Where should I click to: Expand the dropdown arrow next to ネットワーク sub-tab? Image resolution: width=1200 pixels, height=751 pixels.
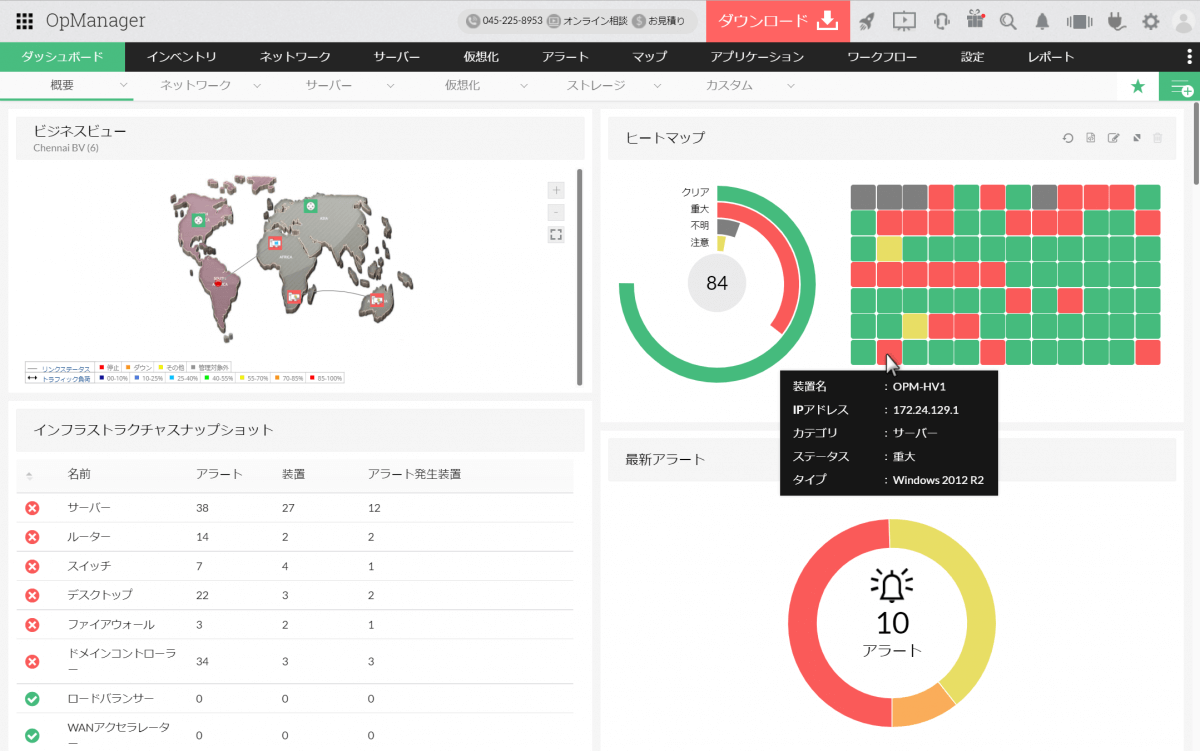click(257, 86)
